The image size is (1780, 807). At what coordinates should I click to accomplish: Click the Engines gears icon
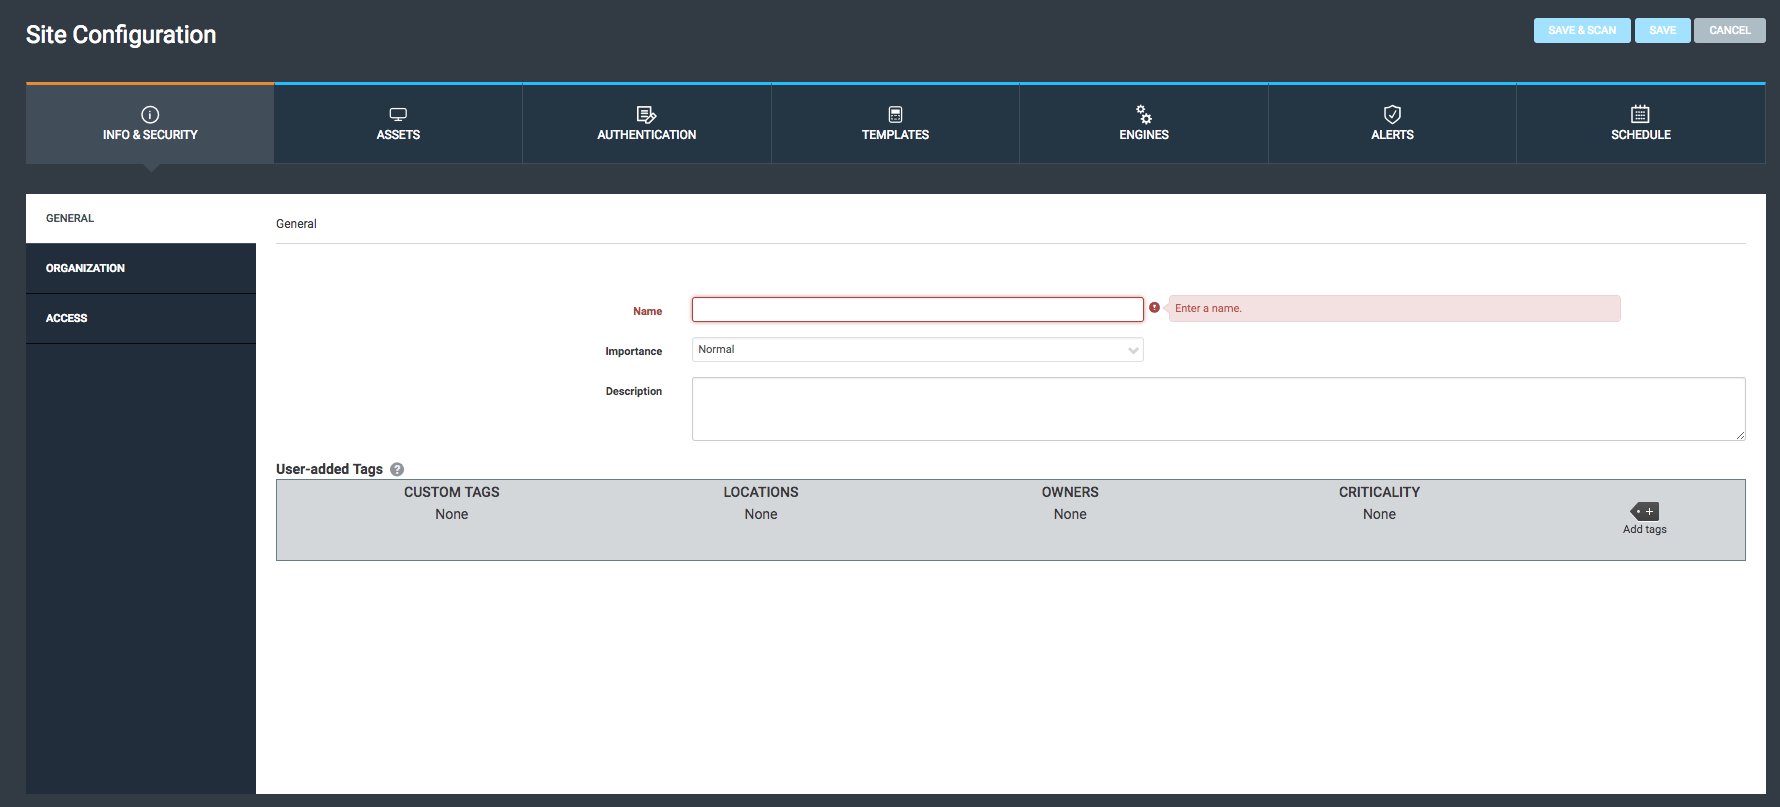1143,114
